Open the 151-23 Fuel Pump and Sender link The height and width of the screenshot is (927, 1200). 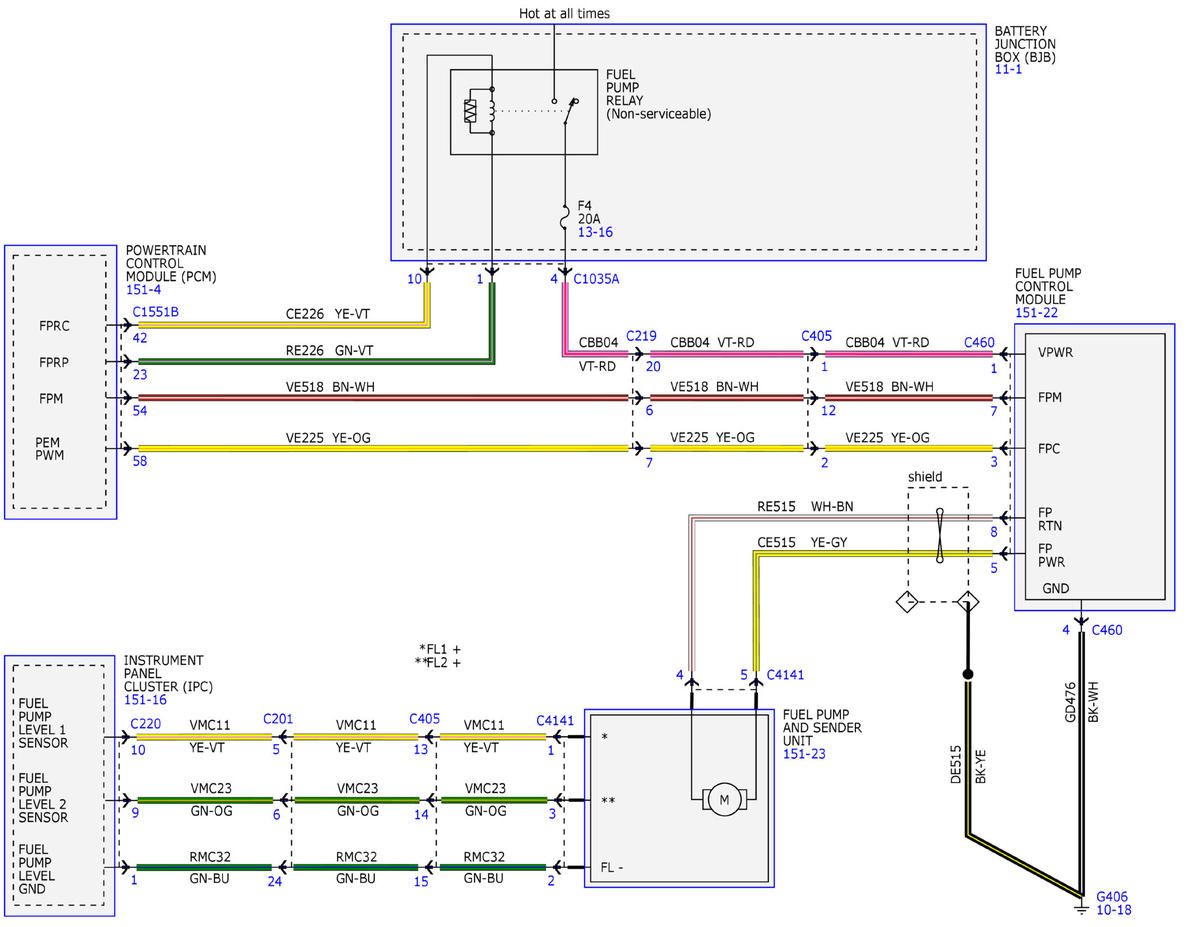point(802,754)
